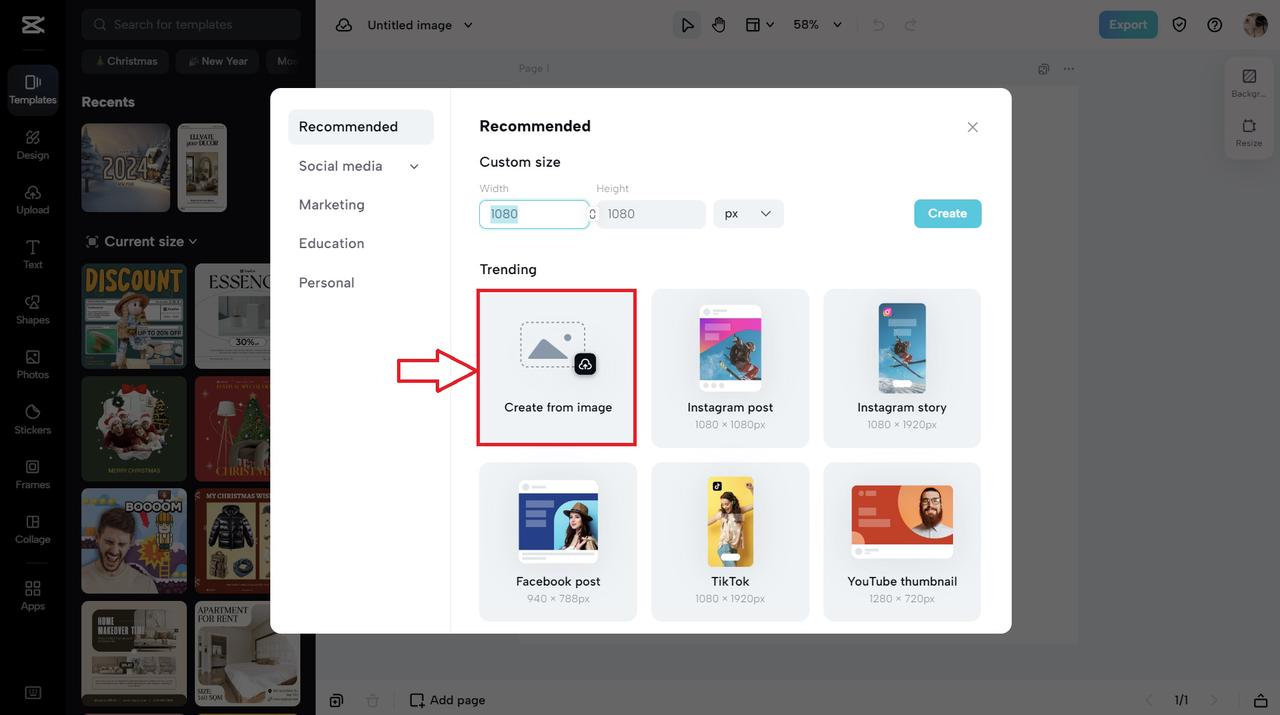Open the Background tool panel
The height and width of the screenshot is (715, 1280).
tap(1249, 83)
